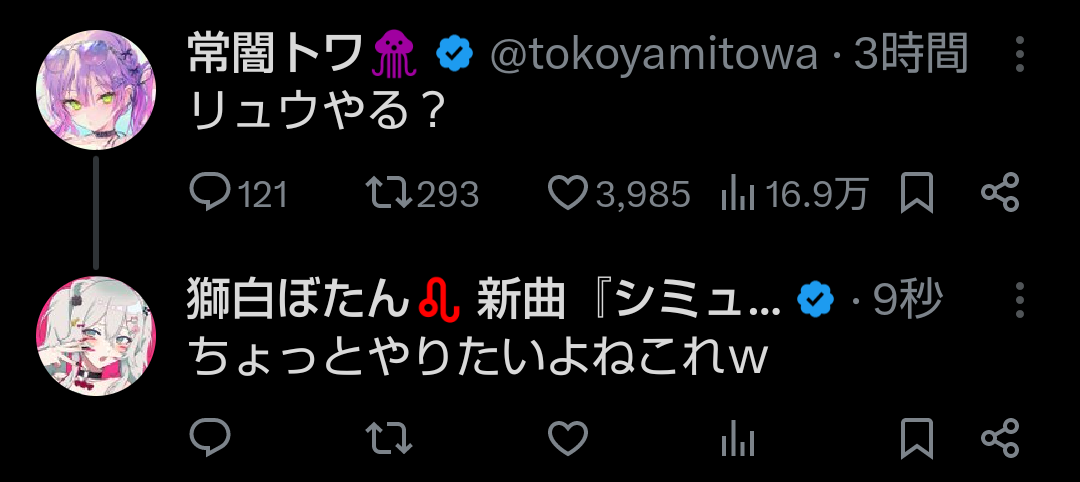
Task: Reply to Shishiro Botan's tweet
Action: click(x=209, y=438)
